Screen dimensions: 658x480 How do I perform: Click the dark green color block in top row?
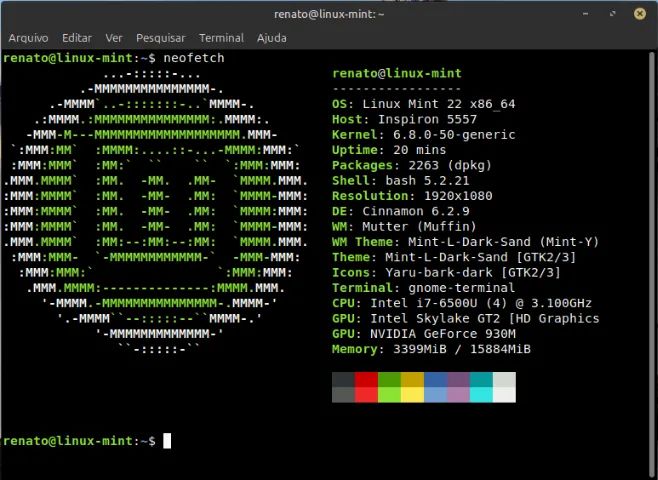(389, 379)
